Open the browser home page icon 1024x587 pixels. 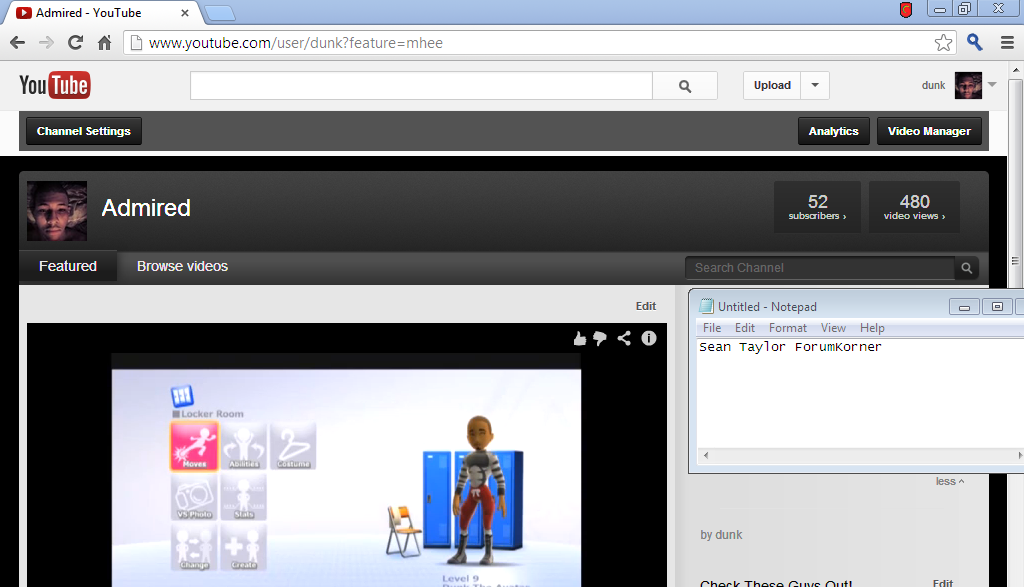point(104,43)
